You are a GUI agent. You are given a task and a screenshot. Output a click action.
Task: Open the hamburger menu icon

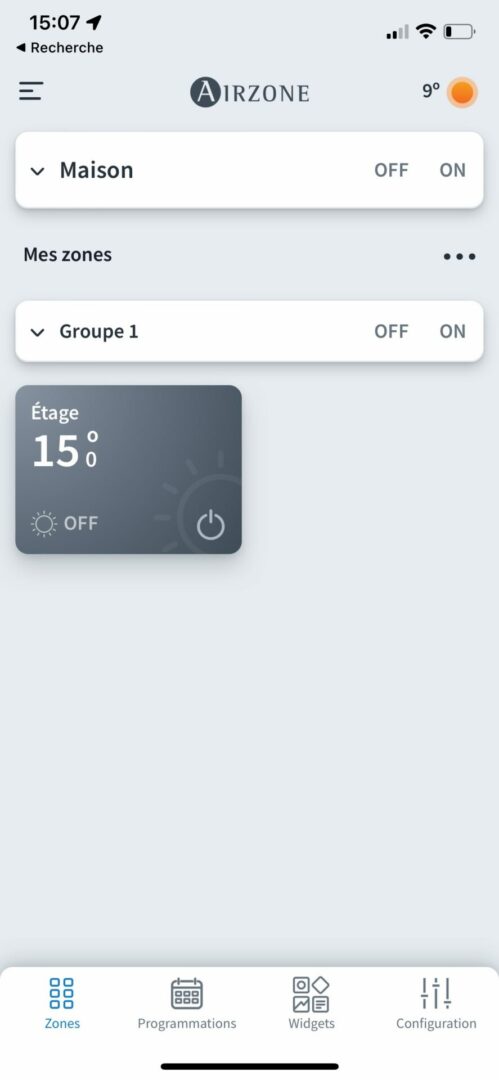click(31, 92)
